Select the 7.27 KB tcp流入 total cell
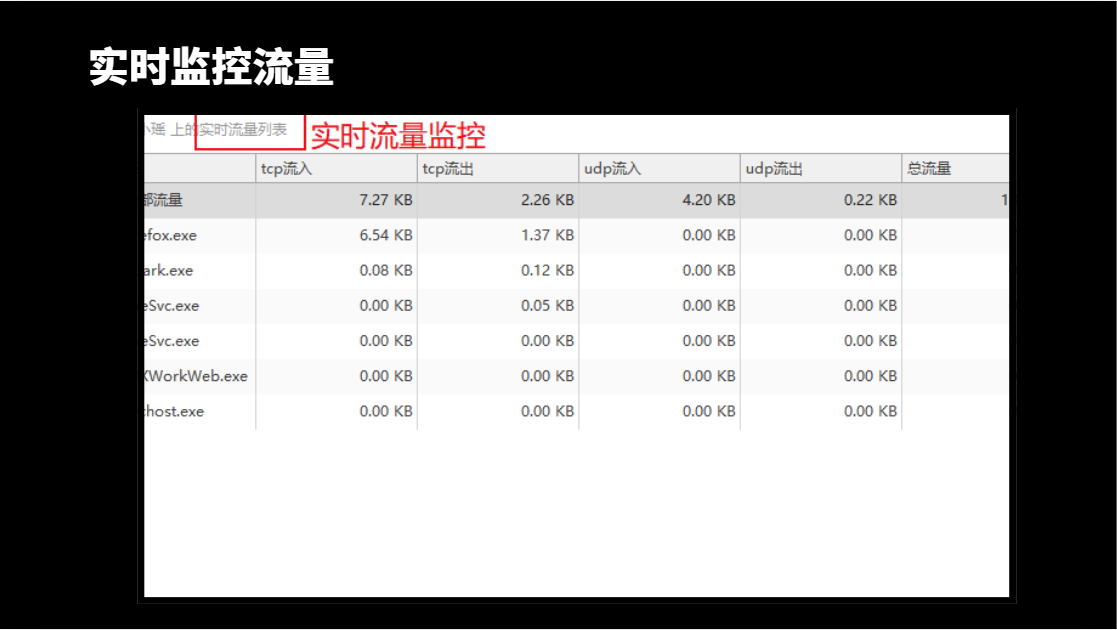 pos(336,200)
